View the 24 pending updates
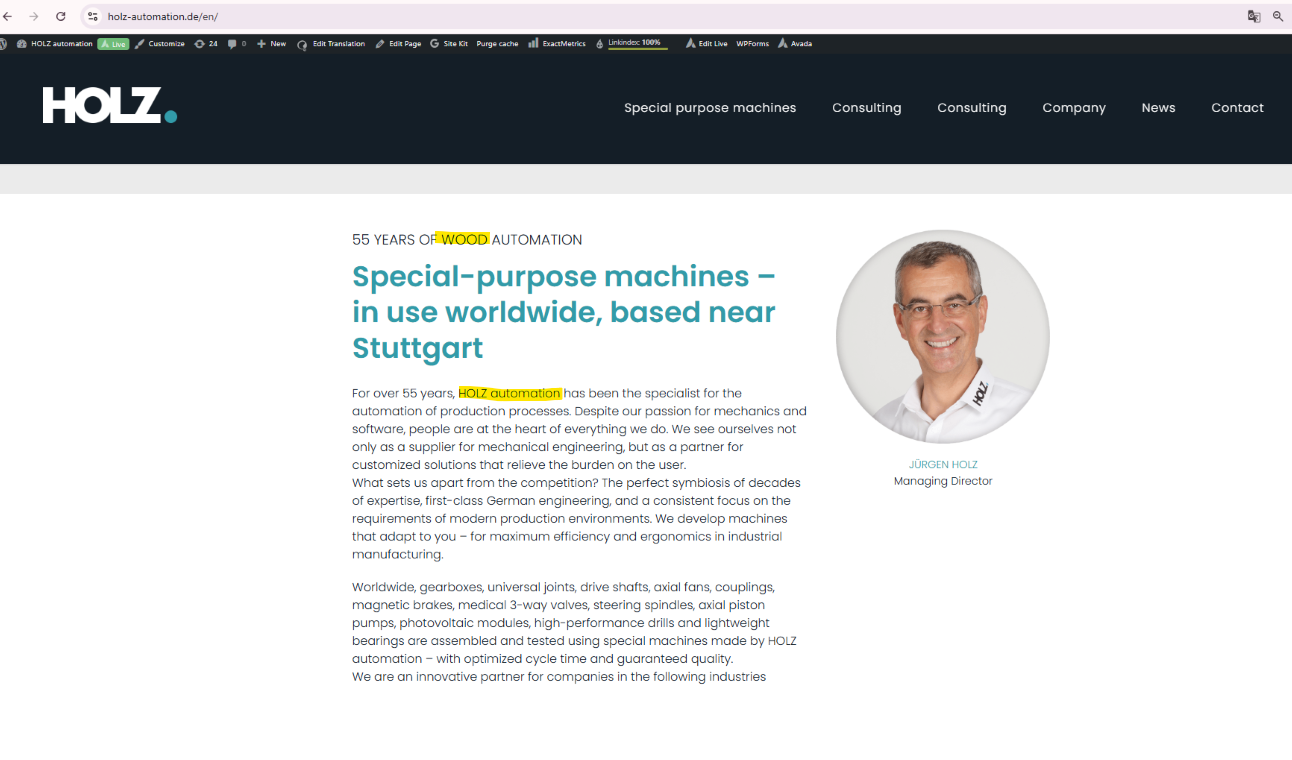Screen dimensions: 1292x760 (x=205, y=44)
